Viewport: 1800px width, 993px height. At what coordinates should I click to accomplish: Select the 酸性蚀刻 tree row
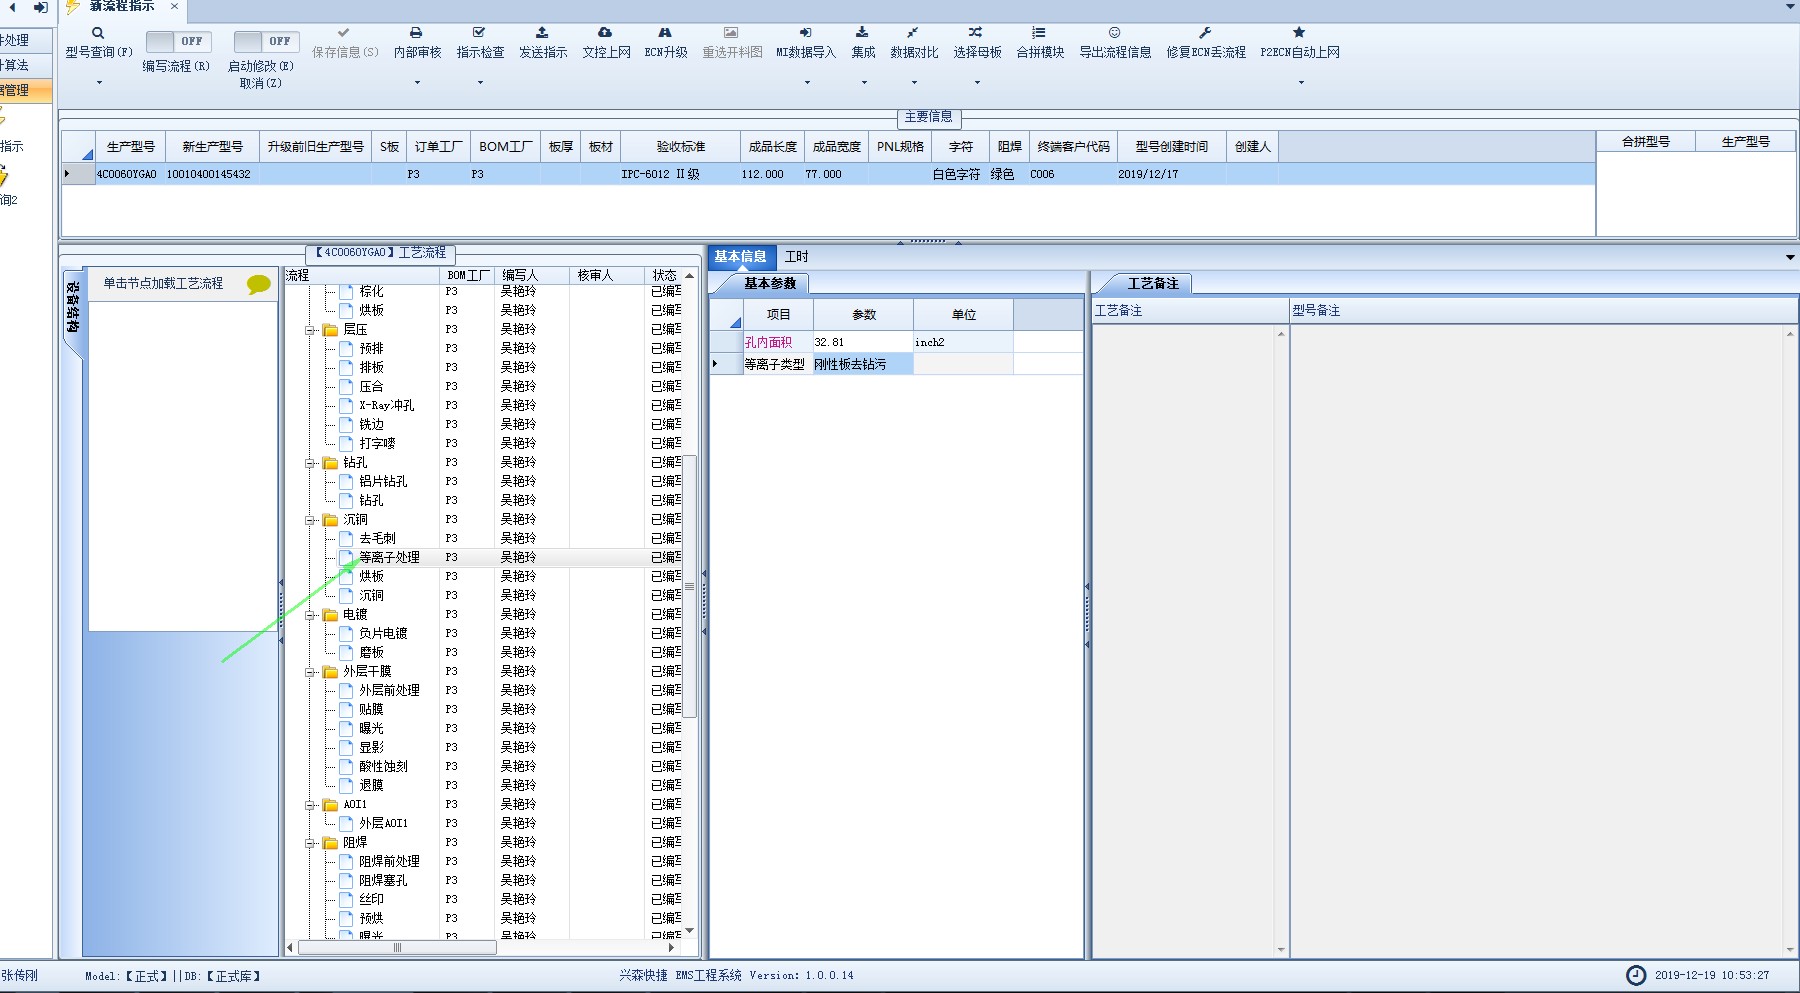[383, 766]
